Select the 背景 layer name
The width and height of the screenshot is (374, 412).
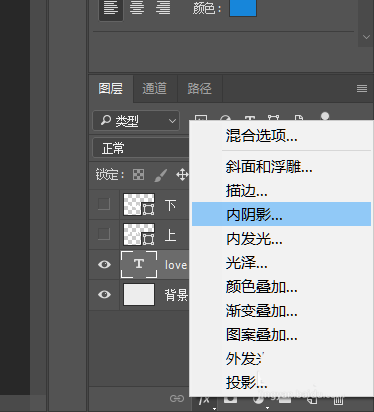(x=176, y=295)
